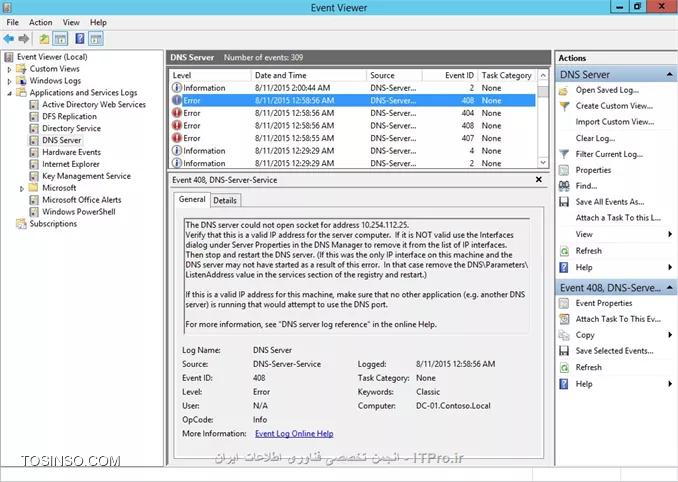The width and height of the screenshot is (678, 482).
Task: Click the Up One Level folder icon
Action: (x=44, y=39)
